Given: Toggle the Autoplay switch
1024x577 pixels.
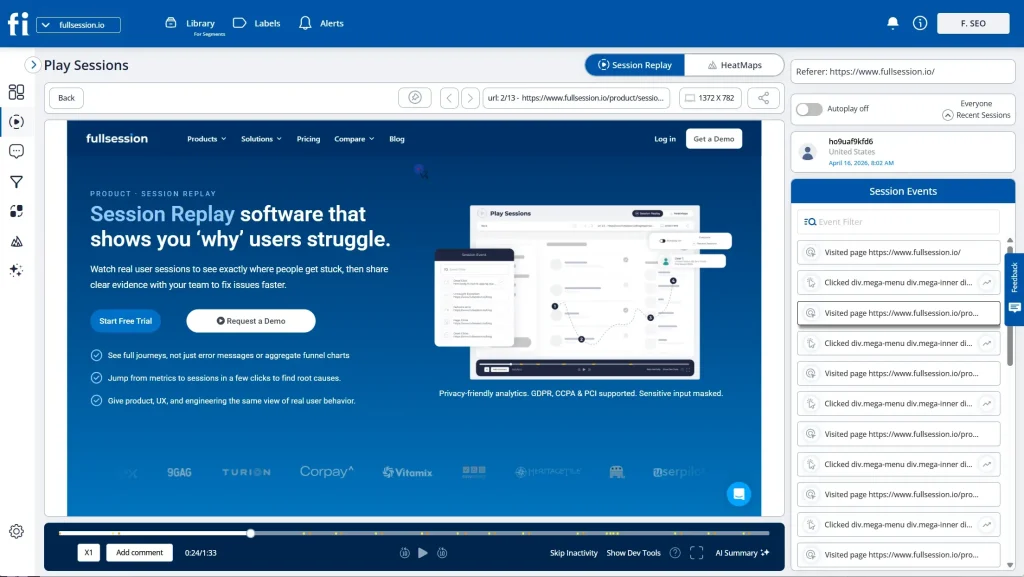Looking at the screenshot, I should coord(809,109).
